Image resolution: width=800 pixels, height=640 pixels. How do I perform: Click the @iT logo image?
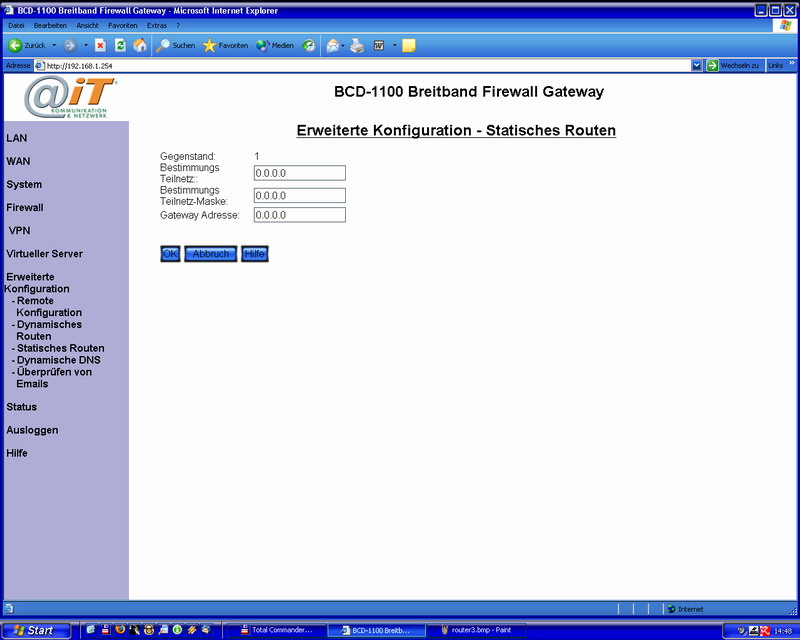(70, 97)
